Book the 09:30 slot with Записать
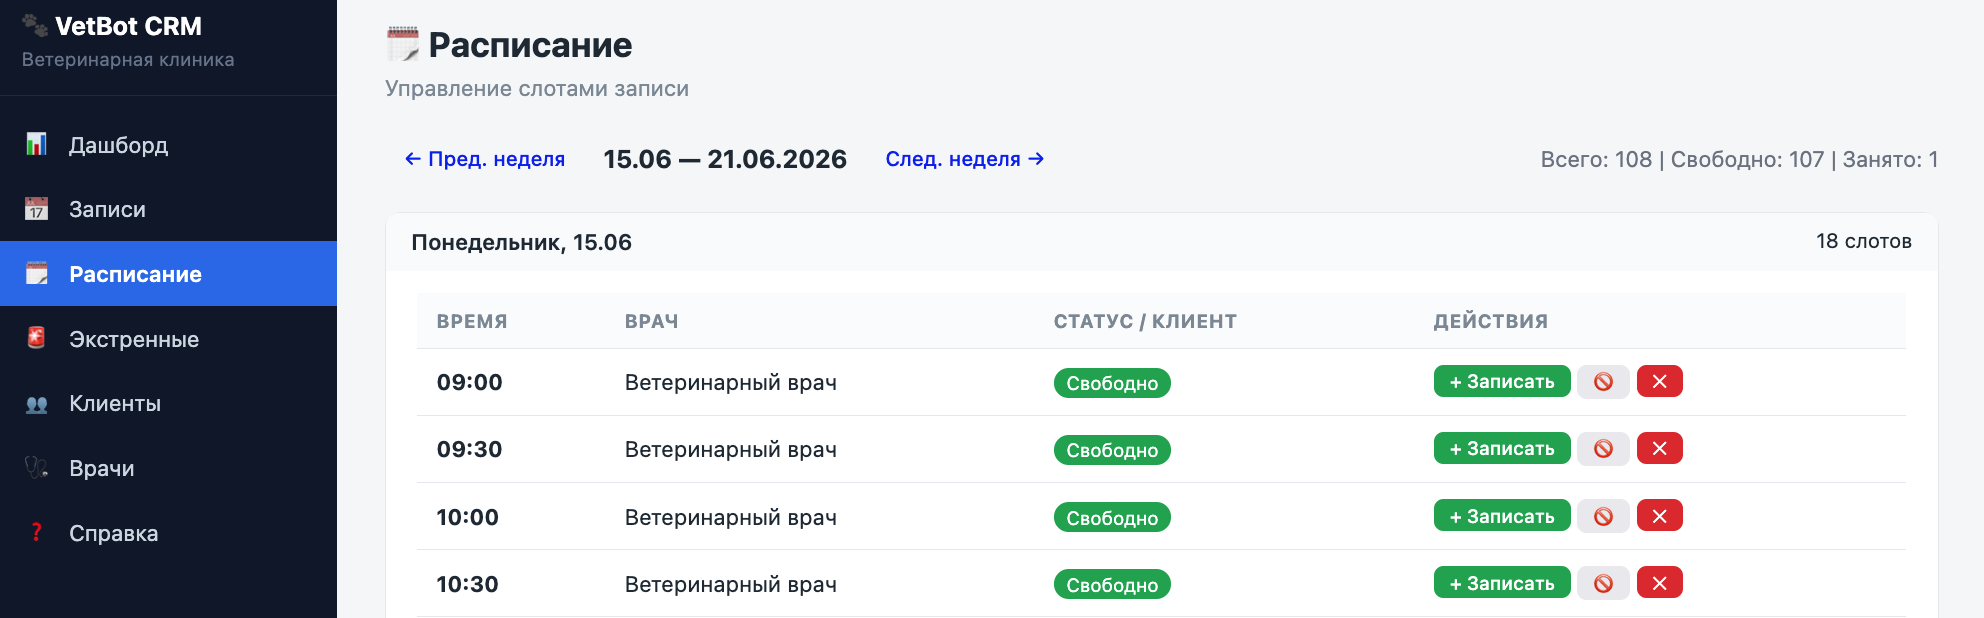This screenshot has width=1984, height=618. pyautogui.click(x=1502, y=448)
